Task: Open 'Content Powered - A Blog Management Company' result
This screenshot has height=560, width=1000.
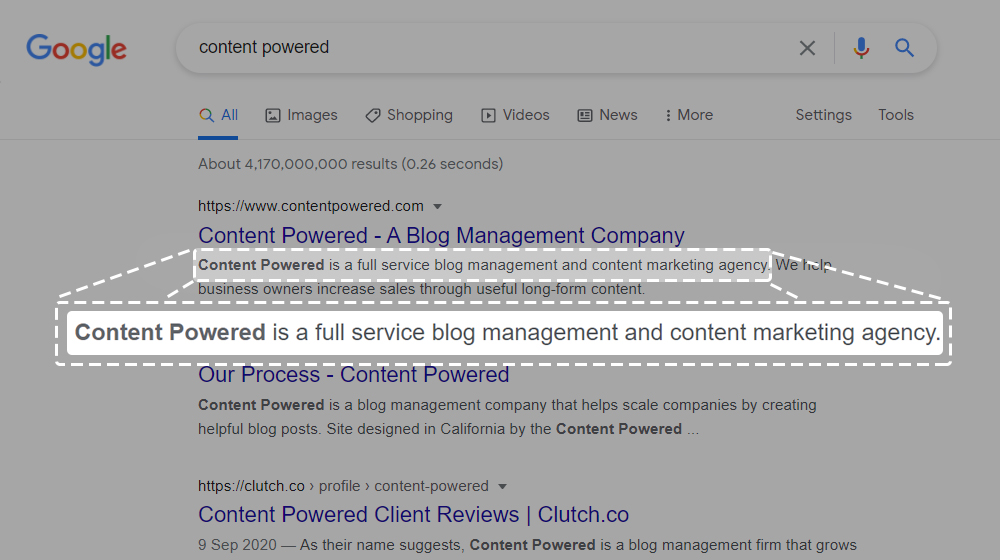Action: [441, 235]
